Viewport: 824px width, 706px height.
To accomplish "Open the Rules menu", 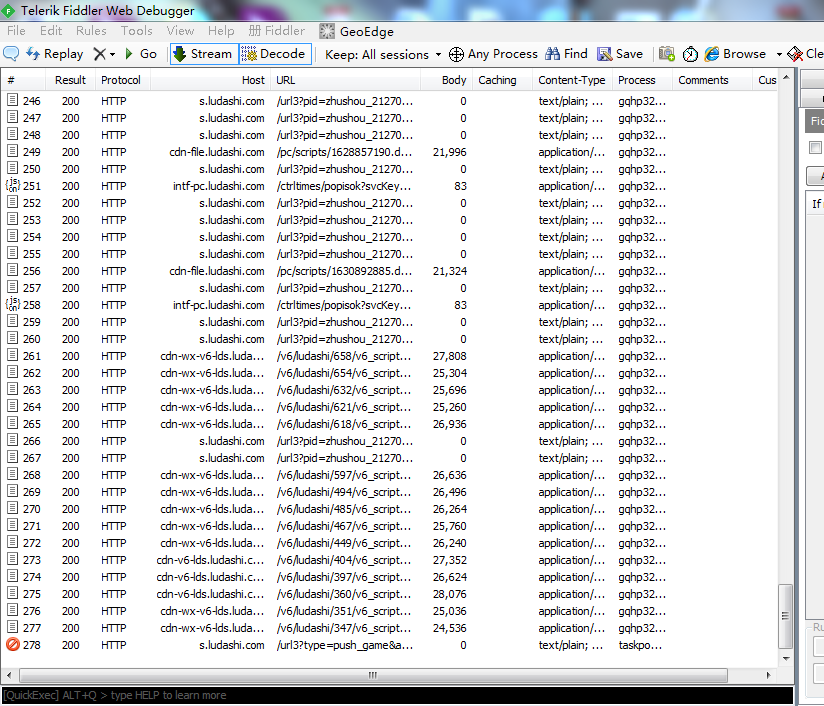I will click(91, 31).
